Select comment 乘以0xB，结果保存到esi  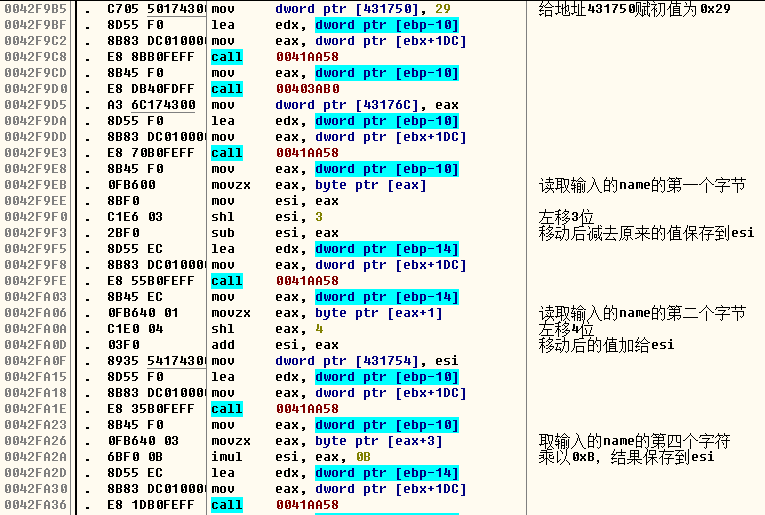(626, 457)
